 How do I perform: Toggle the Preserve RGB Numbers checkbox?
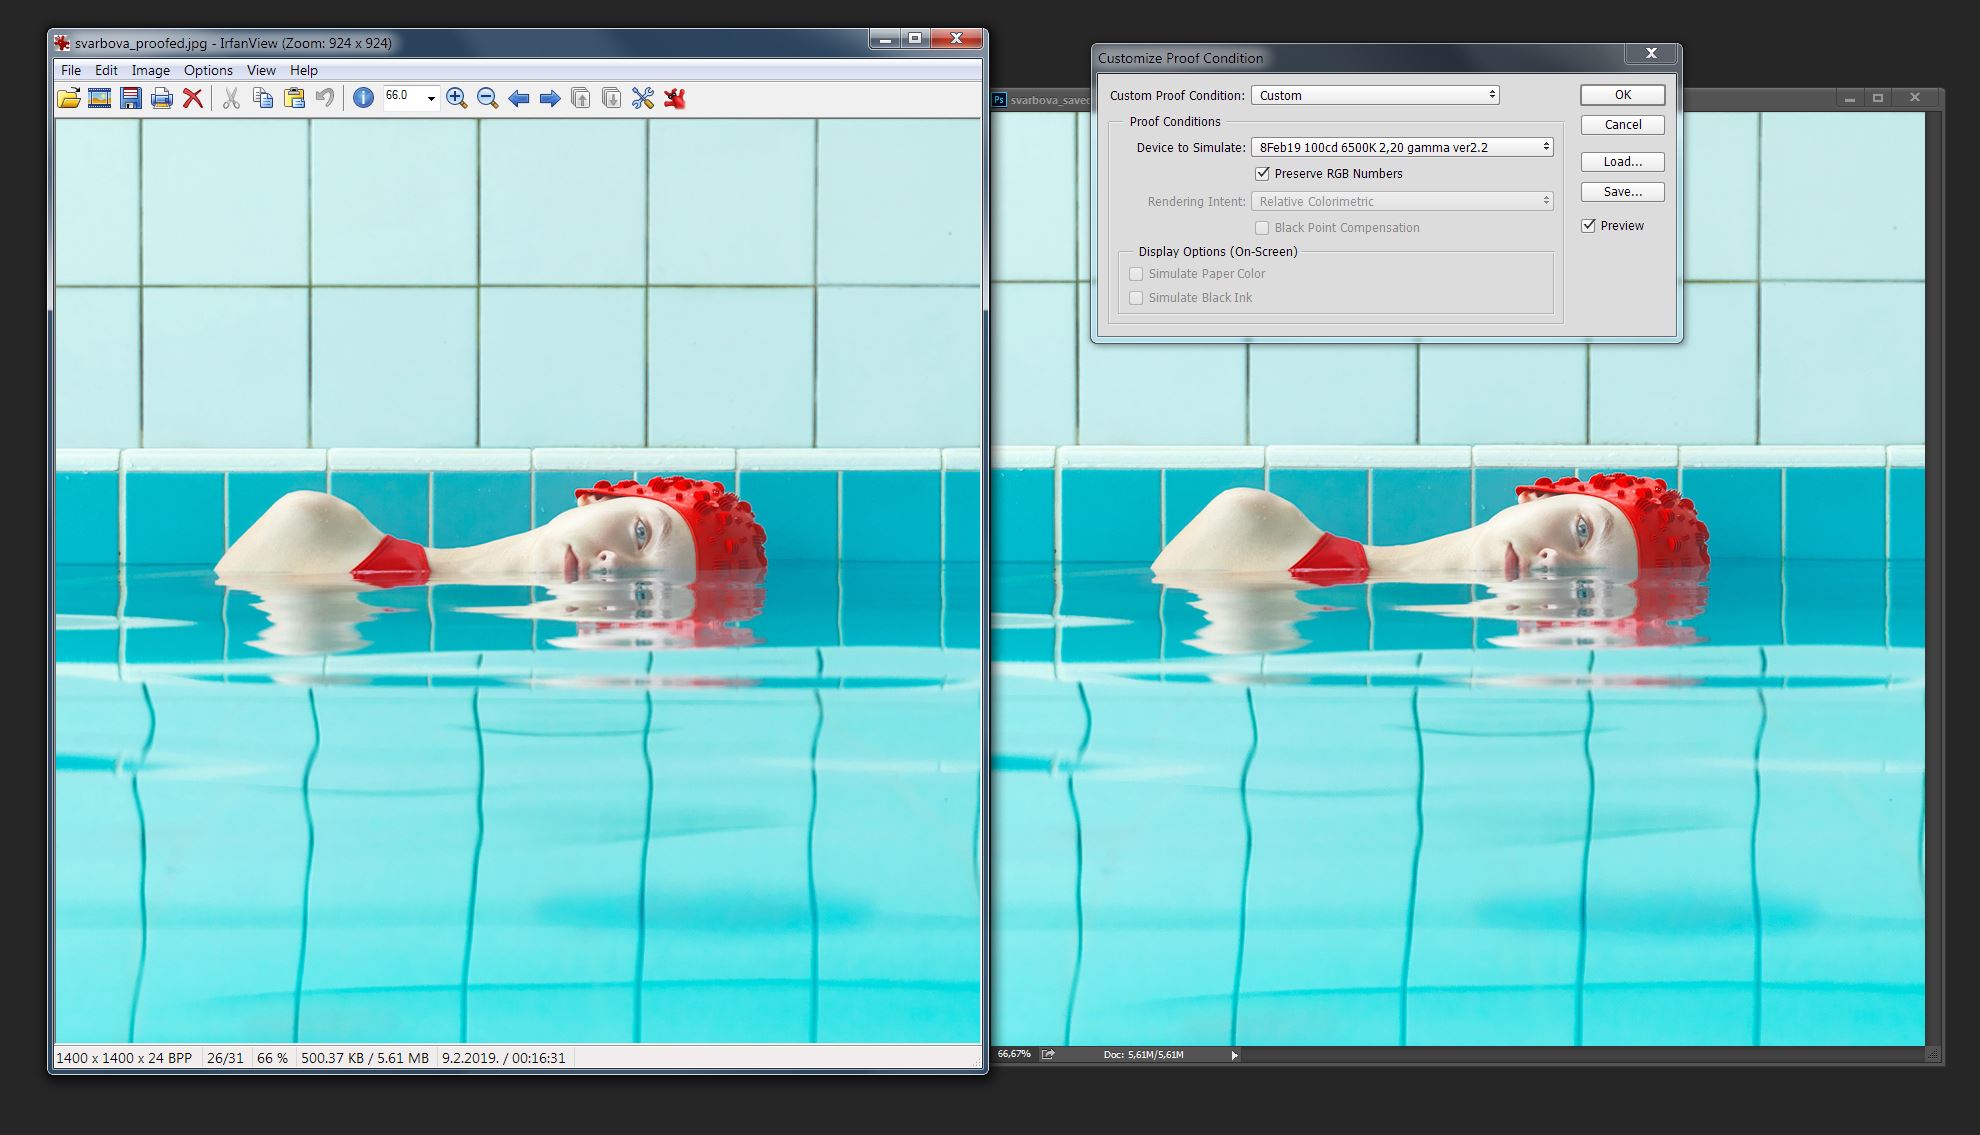[1261, 173]
